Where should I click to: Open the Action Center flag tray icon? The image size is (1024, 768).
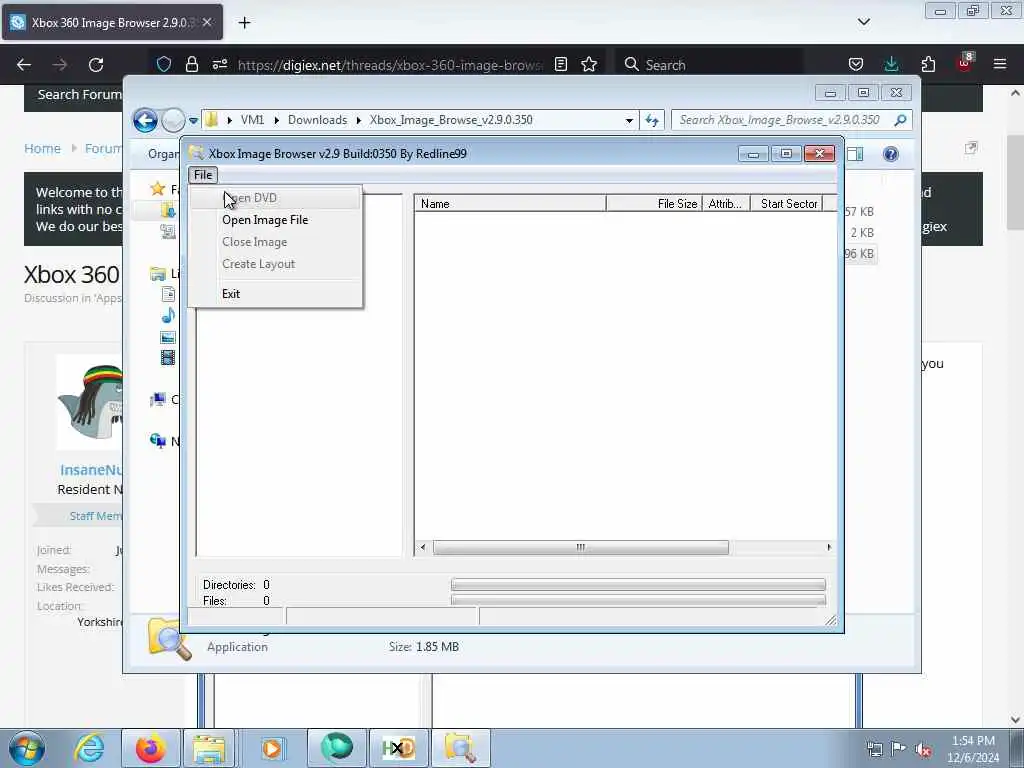click(x=898, y=750)
